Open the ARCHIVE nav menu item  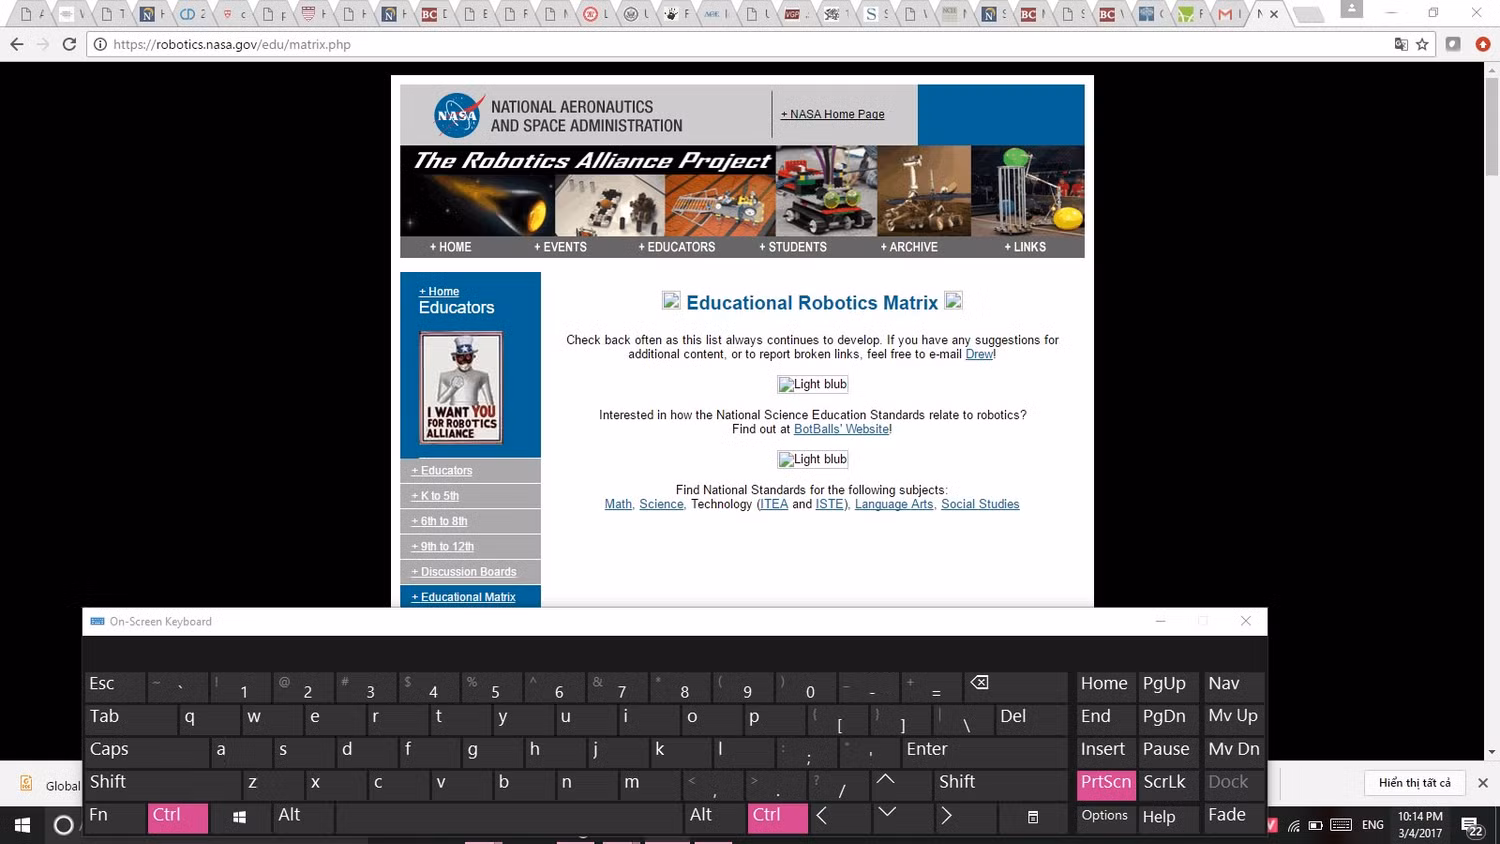coord(909,247)
